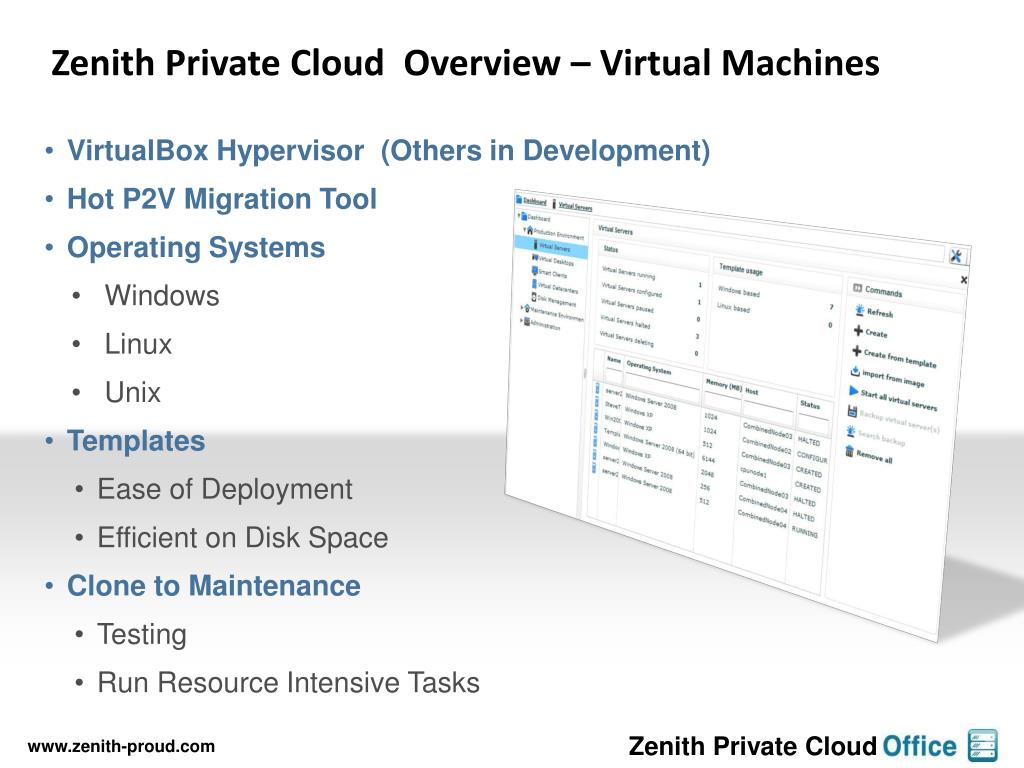
Task: Click the plus icon for Create from template
Action: point(856,351)
